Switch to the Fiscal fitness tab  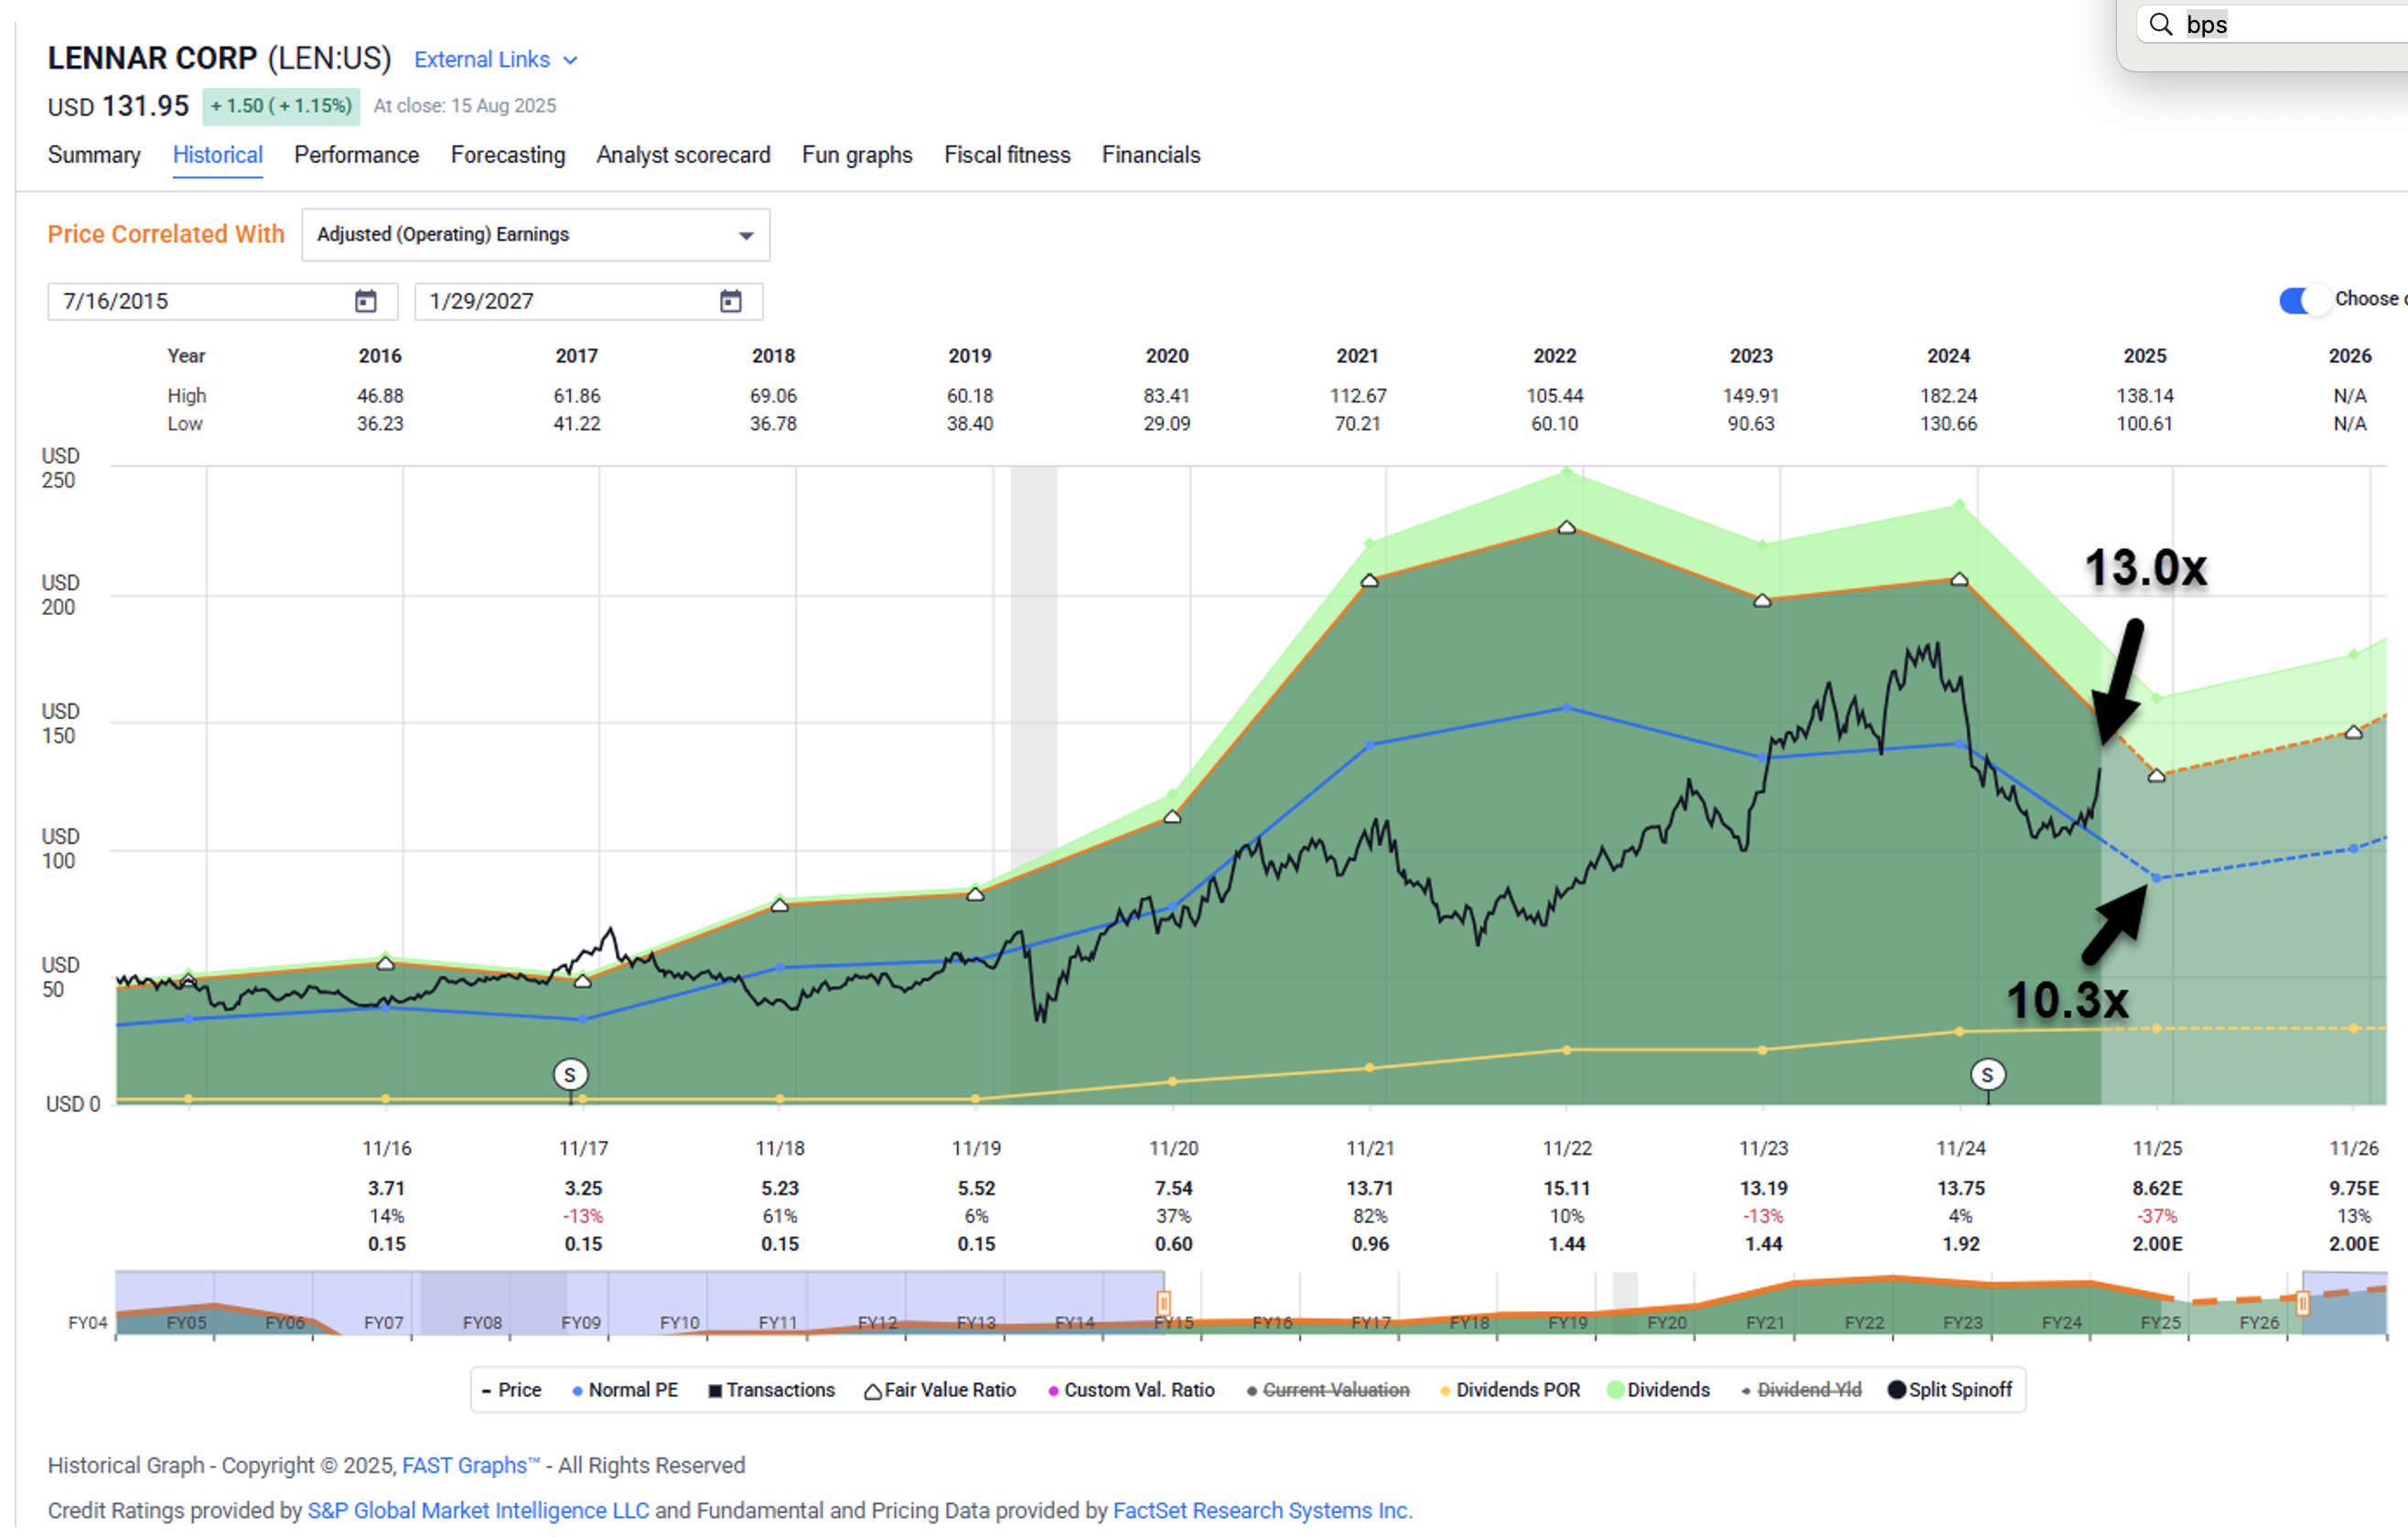[x=1007, y=155]
